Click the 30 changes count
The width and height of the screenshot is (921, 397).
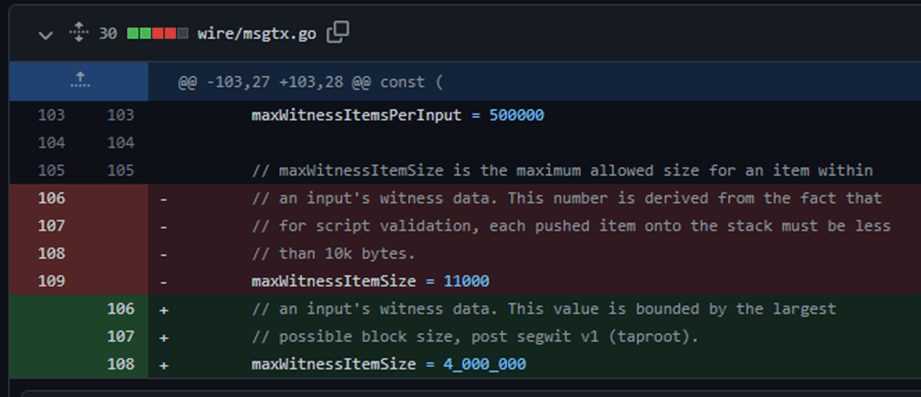pyautogui.click(x=107, y=34)
